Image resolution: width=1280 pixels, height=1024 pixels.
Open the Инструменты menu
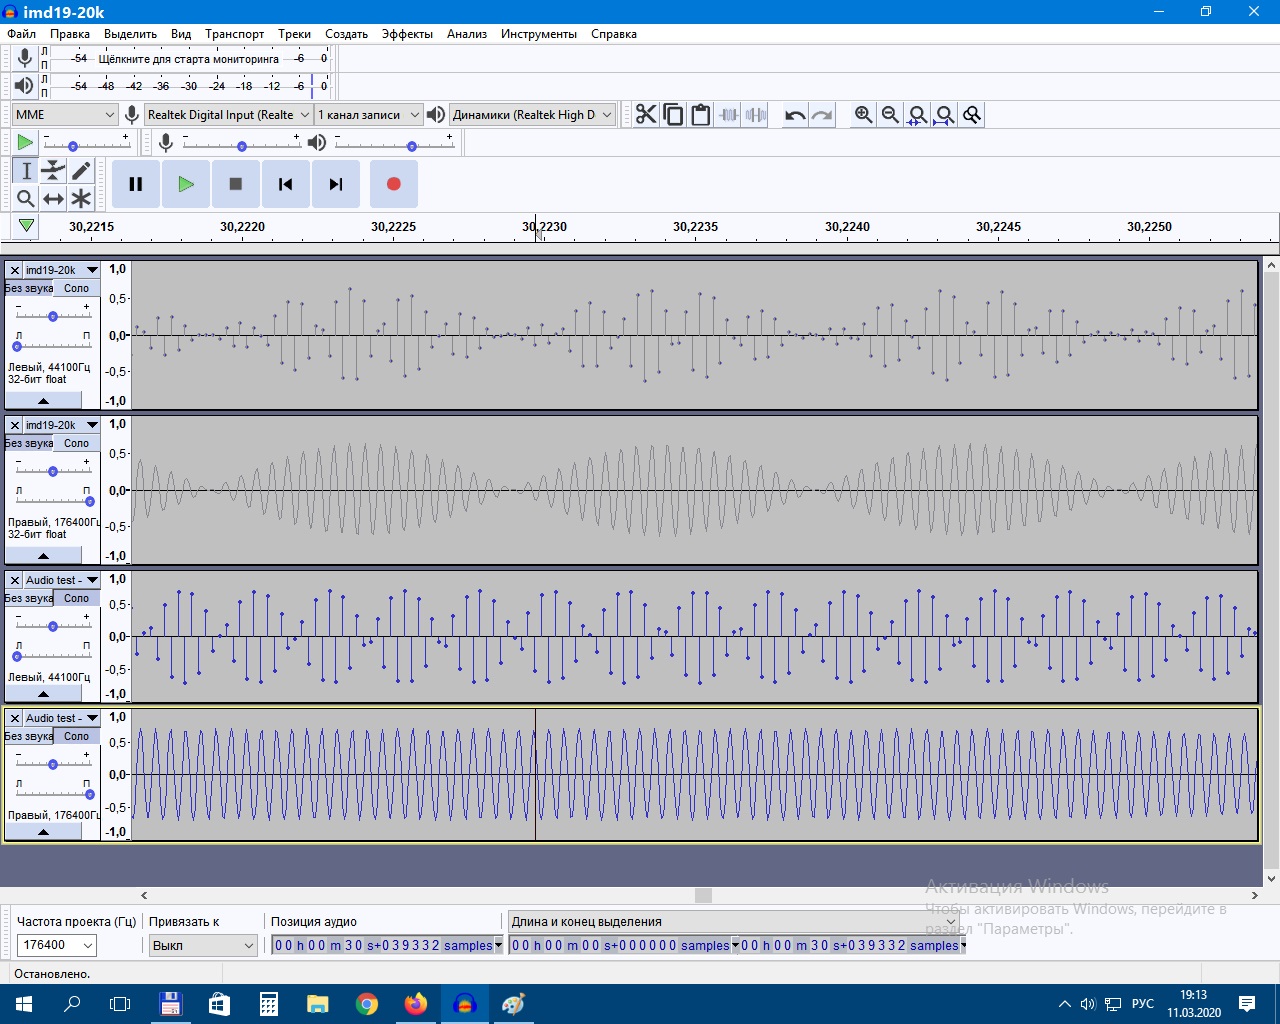pos(539,34)
